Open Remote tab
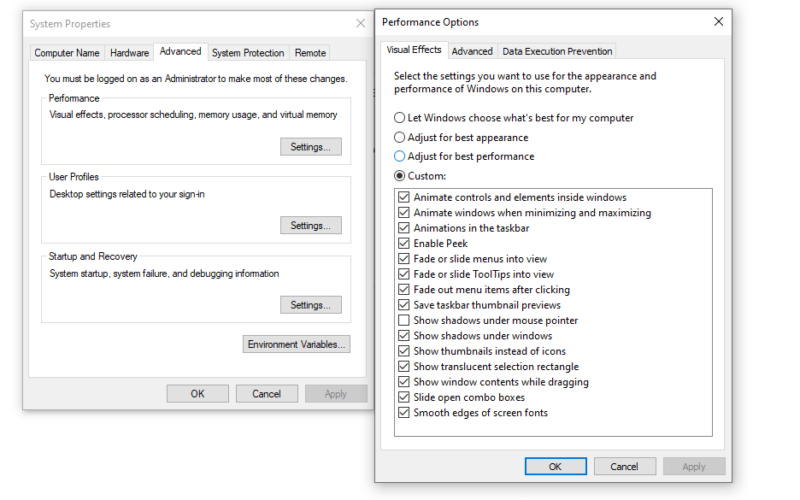Image resolution: width=800 pixels, height=500 pixels. (x=310, y=53)
